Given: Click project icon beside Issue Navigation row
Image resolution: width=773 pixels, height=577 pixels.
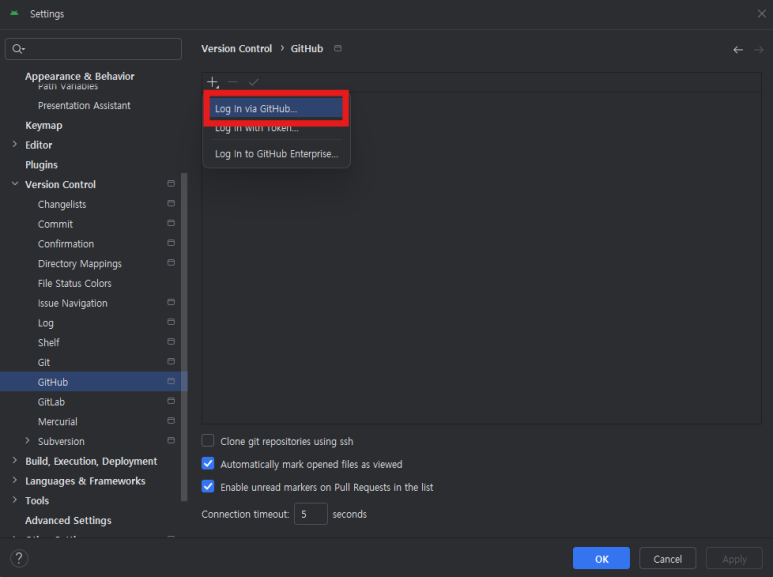Looking at the screenshot, I should pos(171,302).
